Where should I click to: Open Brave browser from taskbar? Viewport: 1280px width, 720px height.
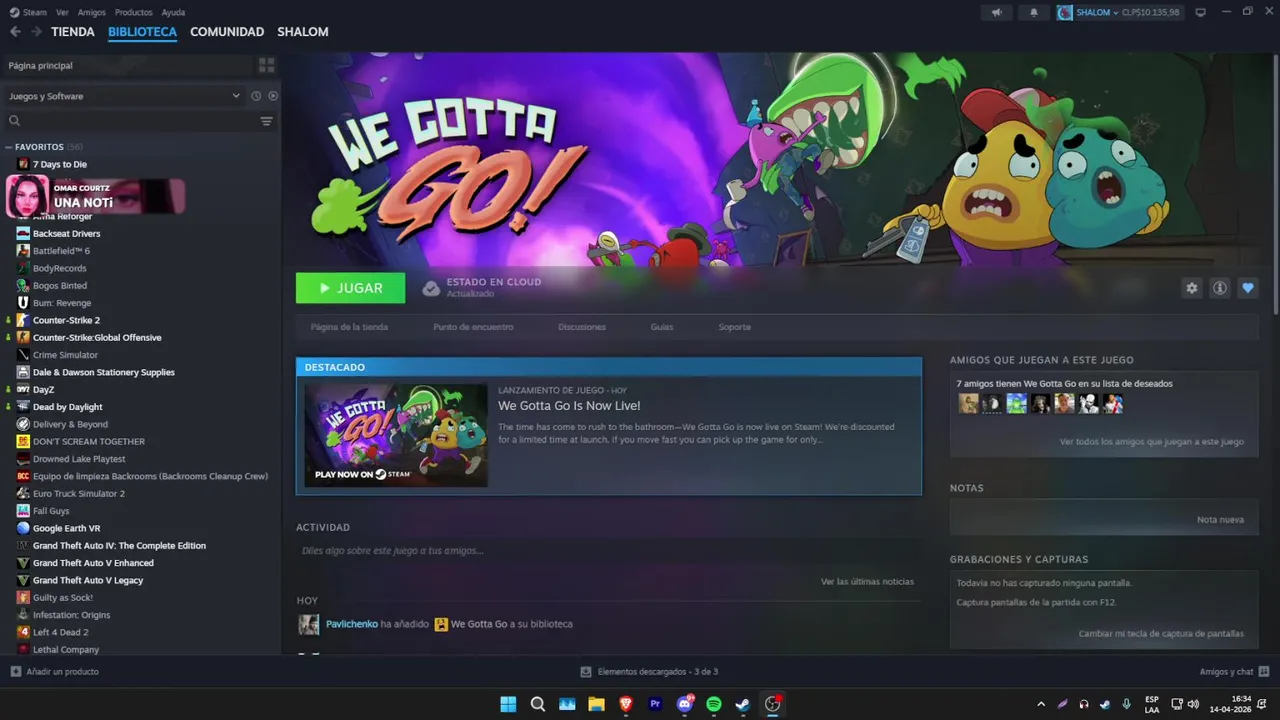point(626,704)
